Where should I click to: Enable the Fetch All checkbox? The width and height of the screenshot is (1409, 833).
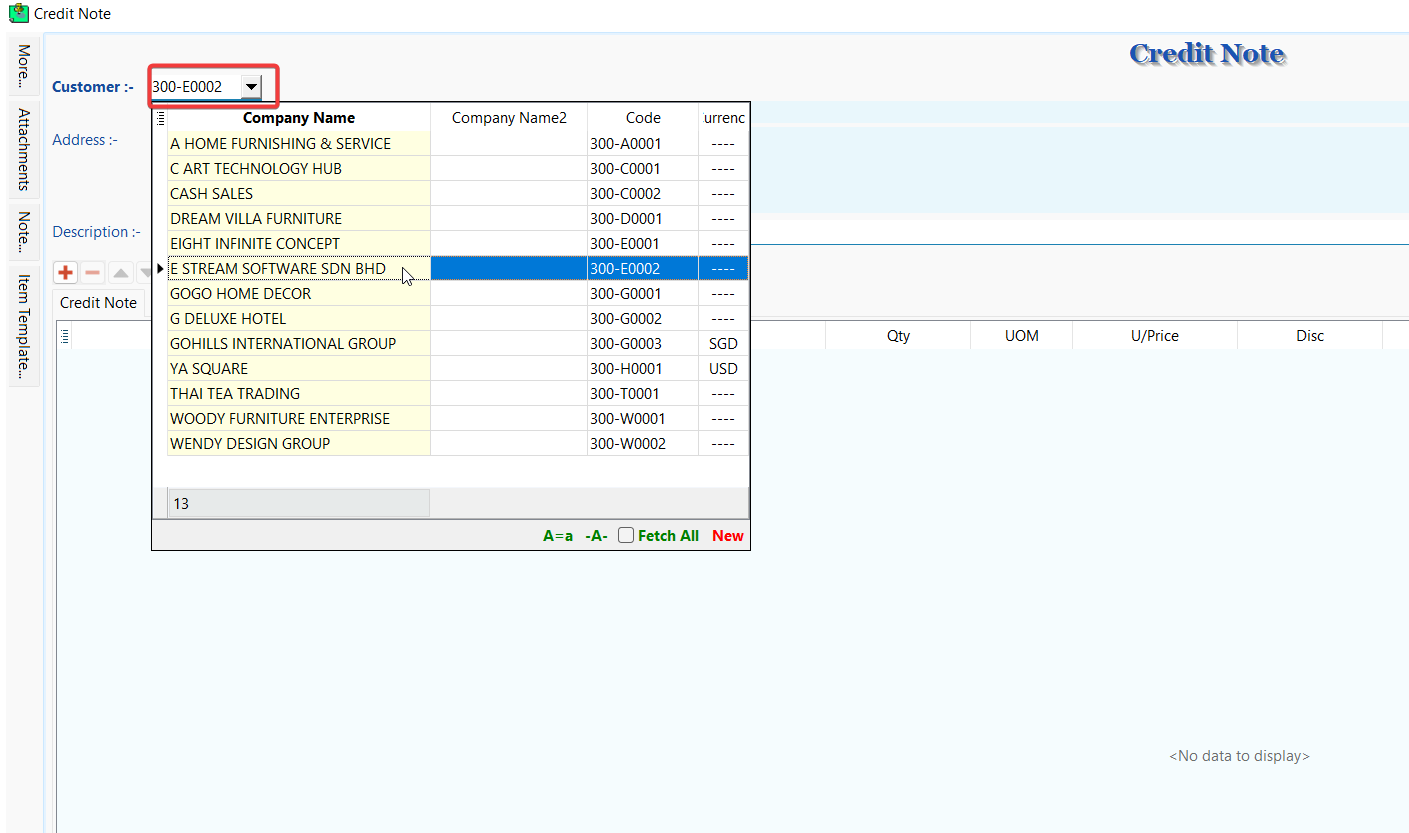pyautogui.click(x=626, y=536)
